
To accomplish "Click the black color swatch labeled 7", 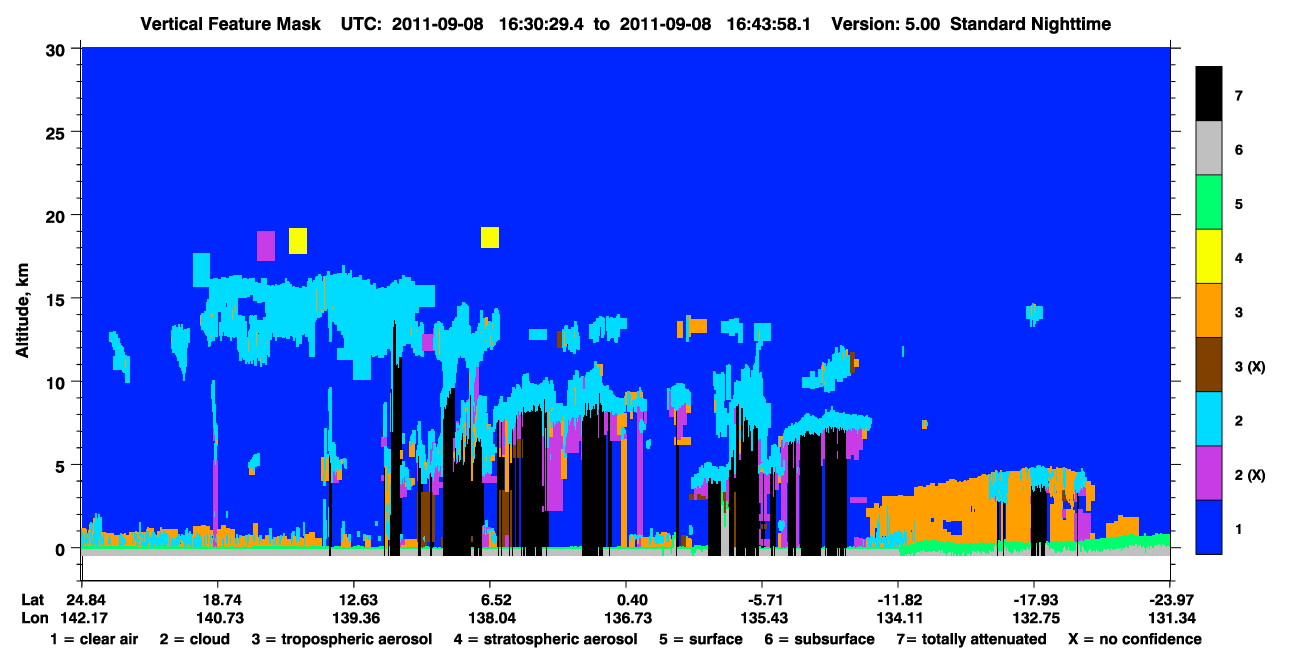I will point(1209,95).
